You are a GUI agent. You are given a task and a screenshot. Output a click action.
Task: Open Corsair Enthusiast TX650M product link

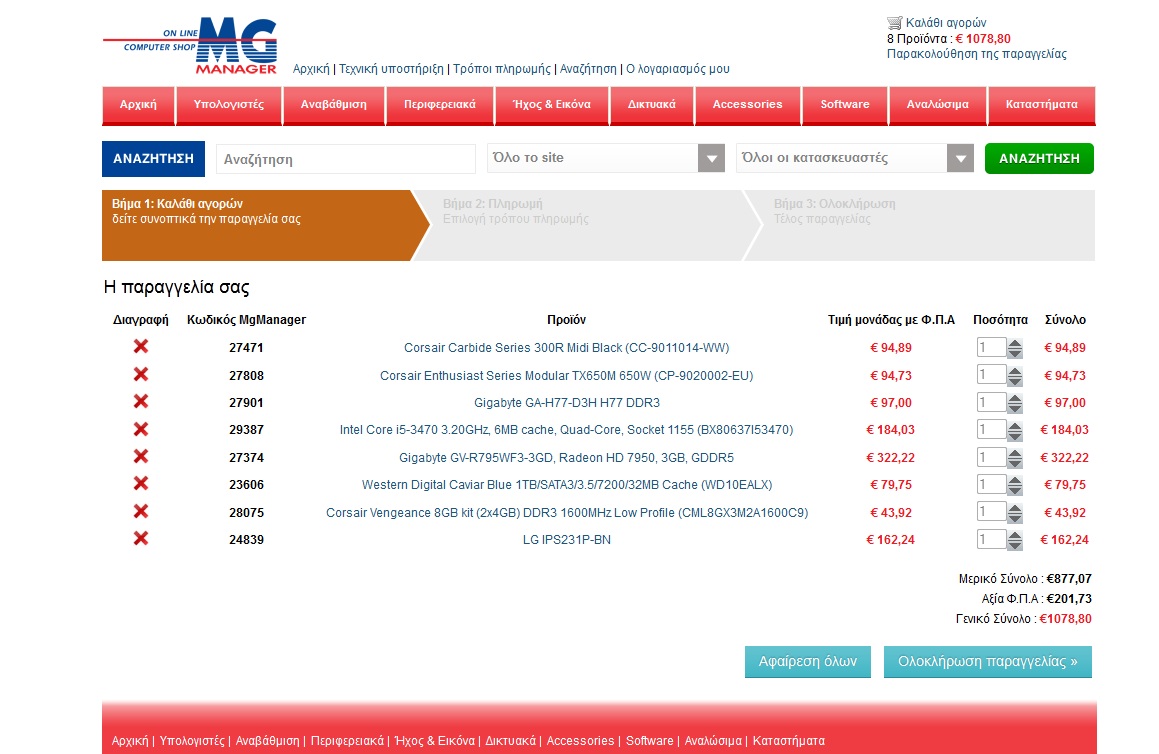point(566,376)
